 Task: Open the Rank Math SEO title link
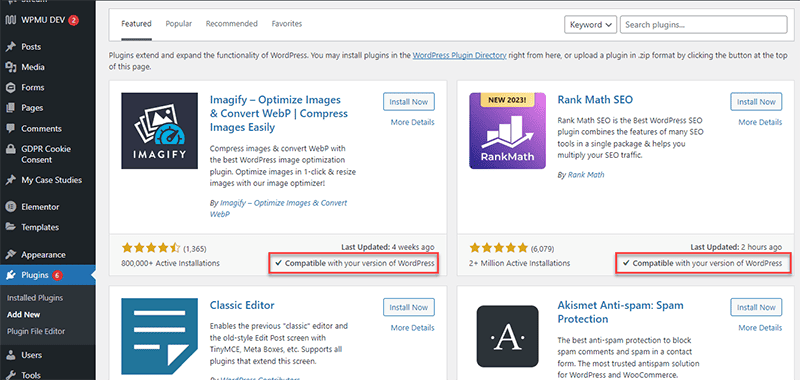coord(595,99)
